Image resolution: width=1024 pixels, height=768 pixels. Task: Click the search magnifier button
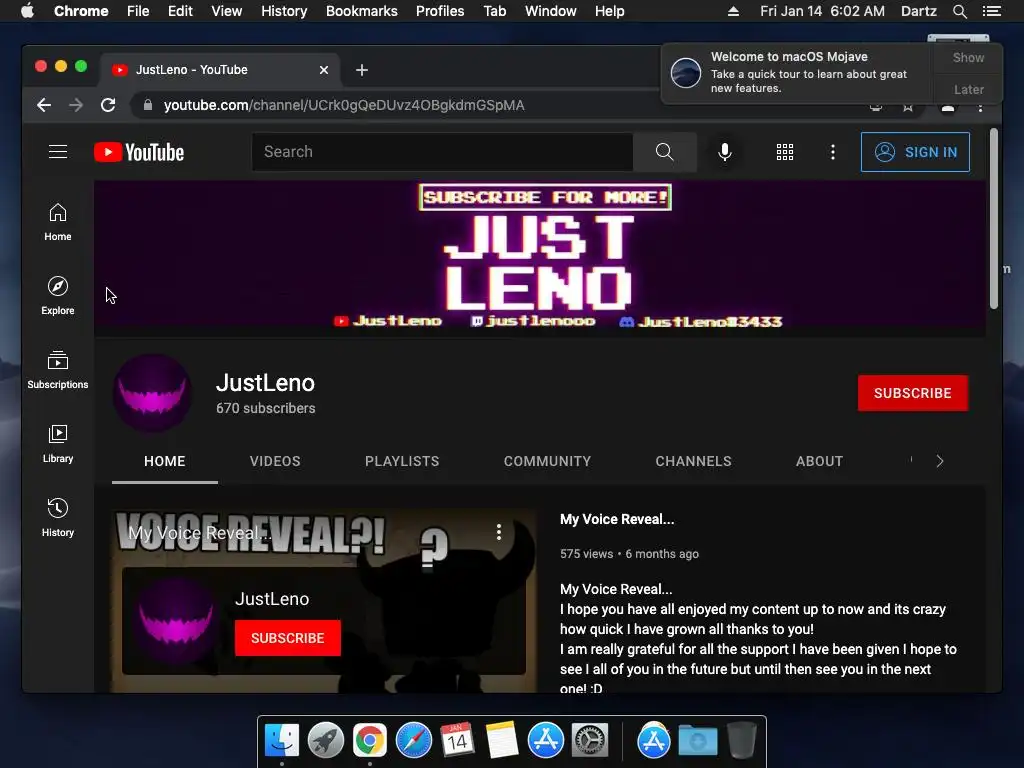click(x=664, y=152)
